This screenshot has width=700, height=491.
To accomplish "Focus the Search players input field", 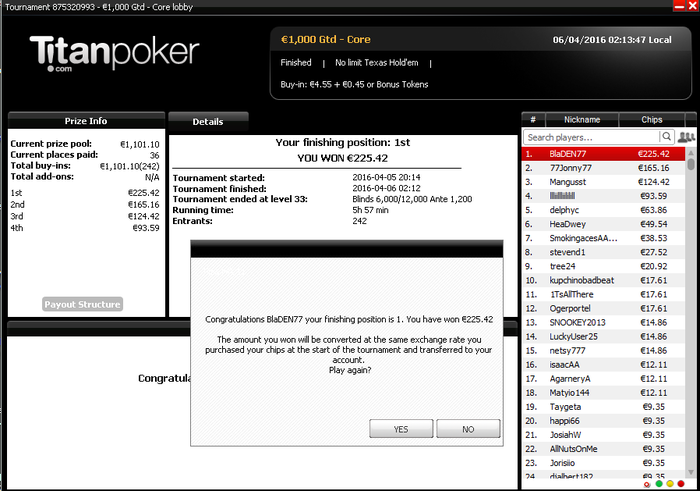I will tap(592, 137).
